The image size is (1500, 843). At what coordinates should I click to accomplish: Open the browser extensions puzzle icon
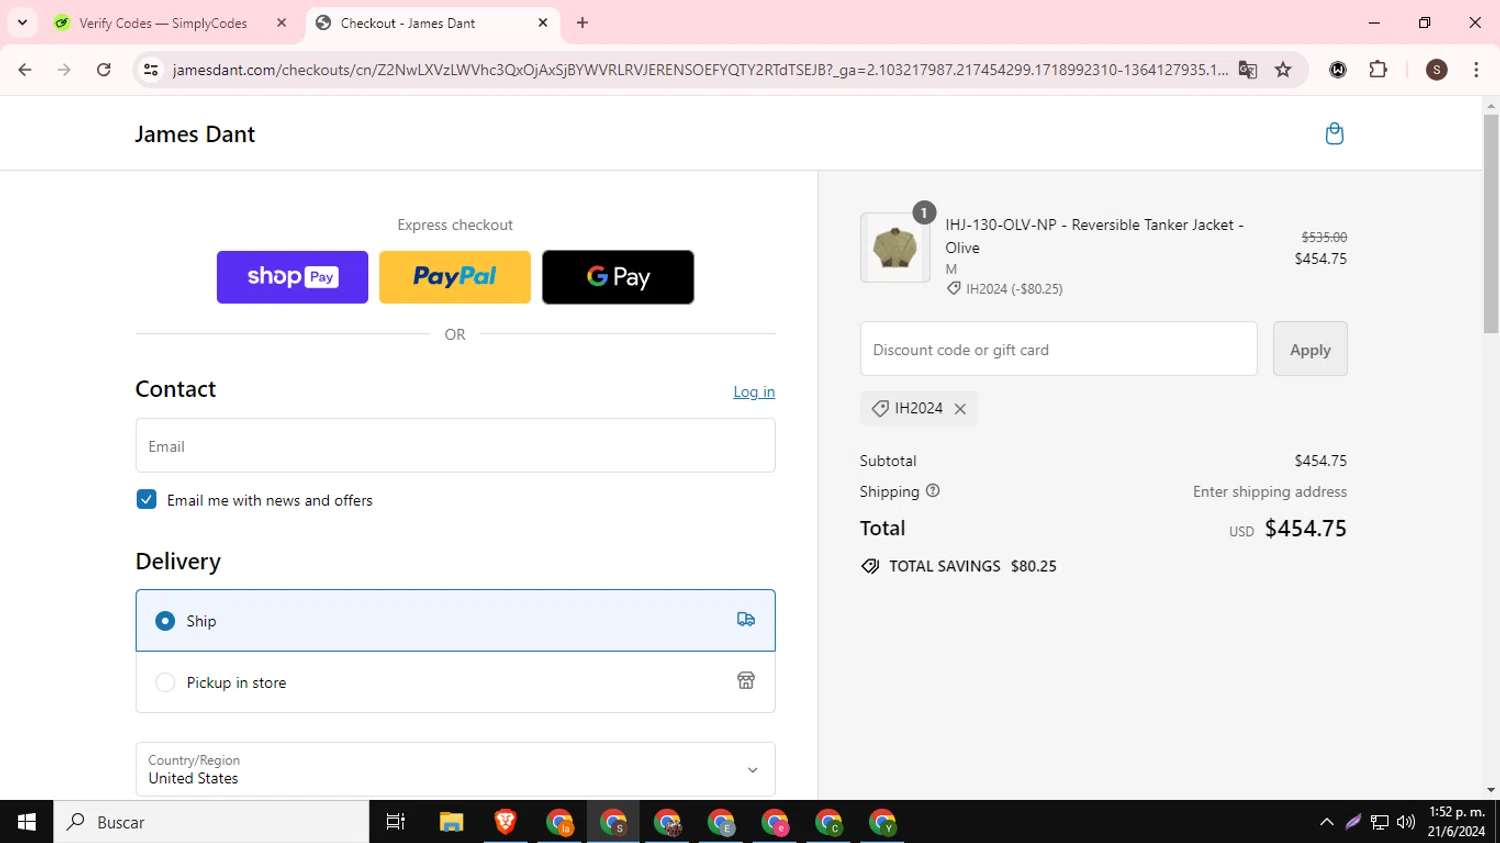pyautogui.click(x=1378, y=70)
